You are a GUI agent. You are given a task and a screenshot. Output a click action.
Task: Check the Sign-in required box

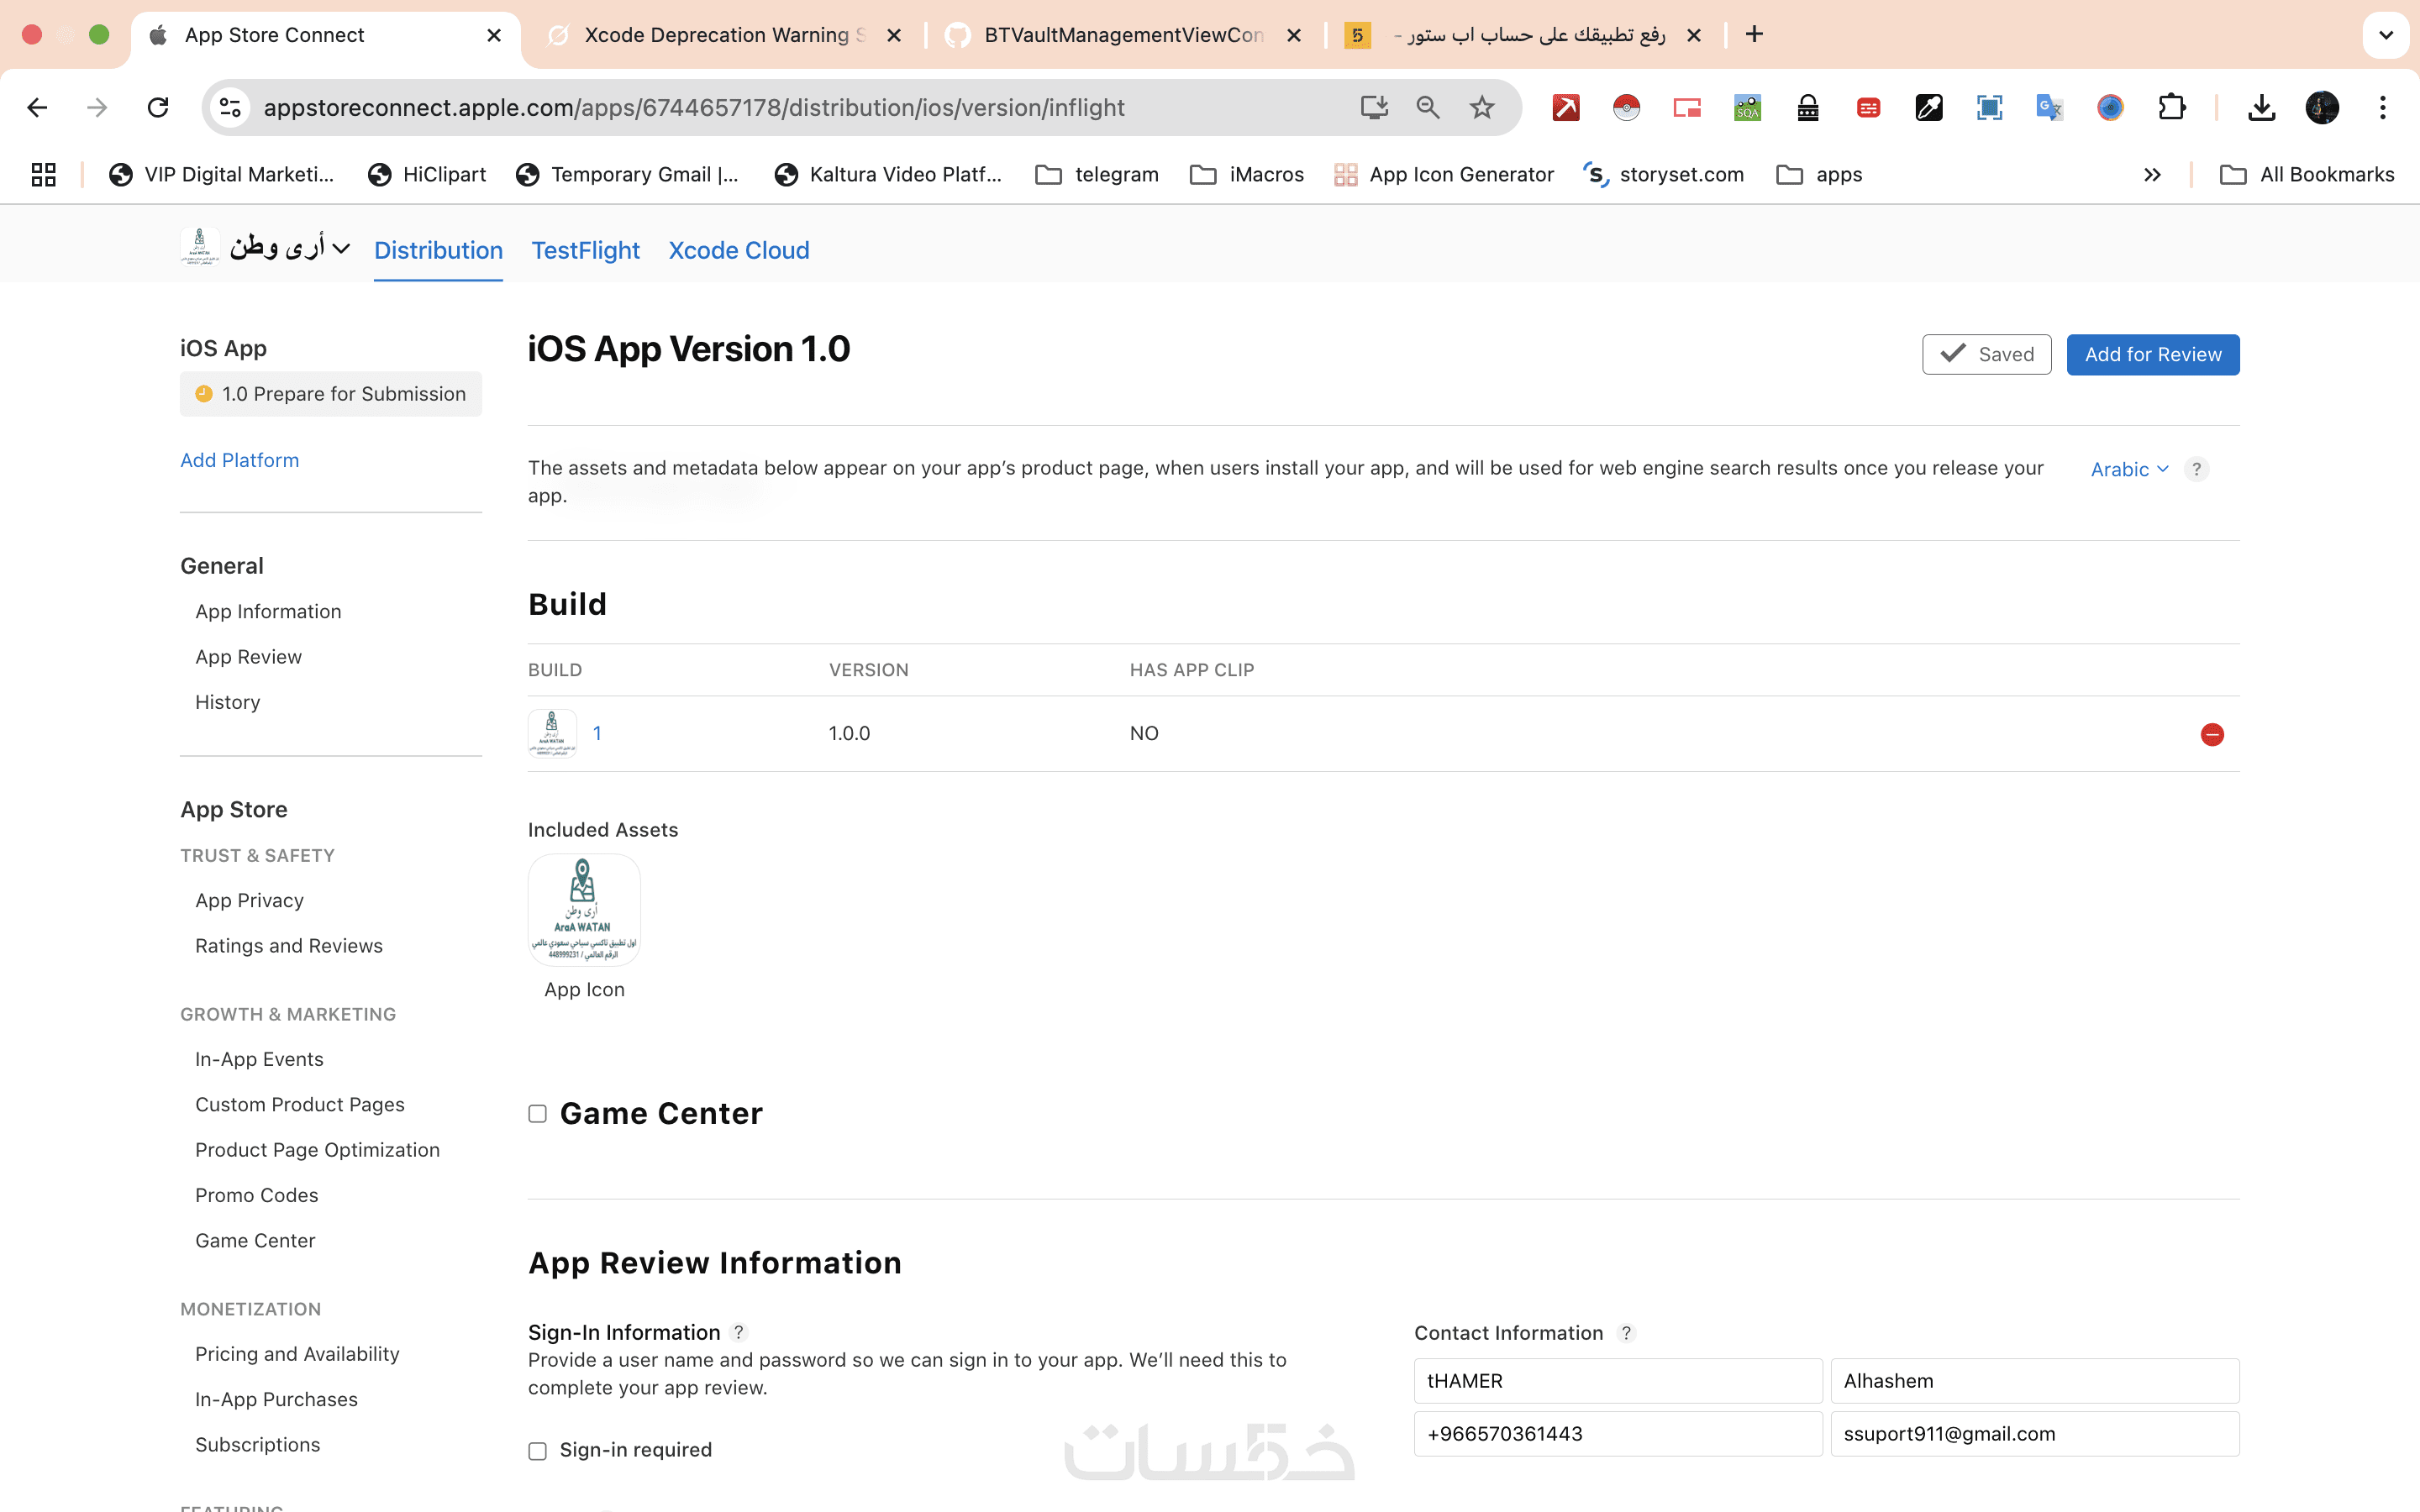click(538, 1451)
